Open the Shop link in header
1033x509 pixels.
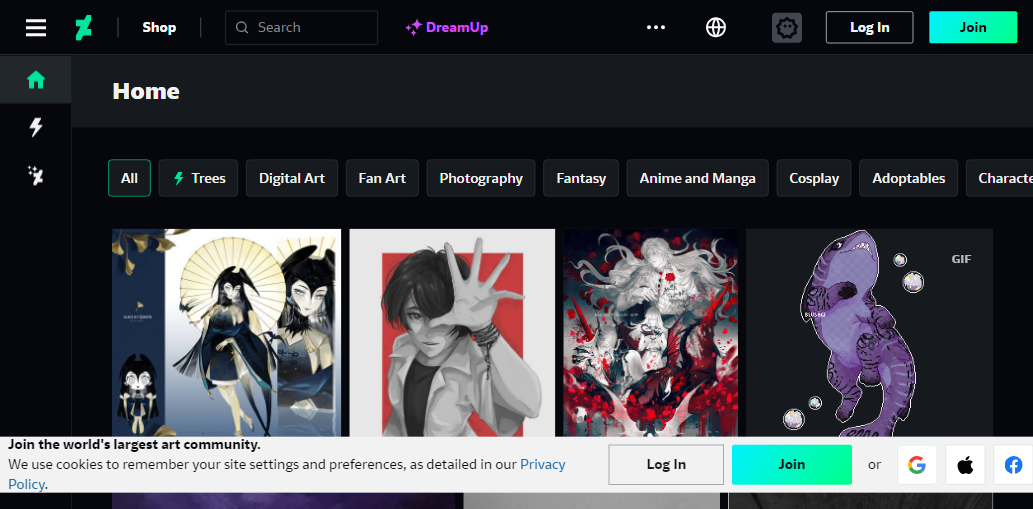click(159, 28)
